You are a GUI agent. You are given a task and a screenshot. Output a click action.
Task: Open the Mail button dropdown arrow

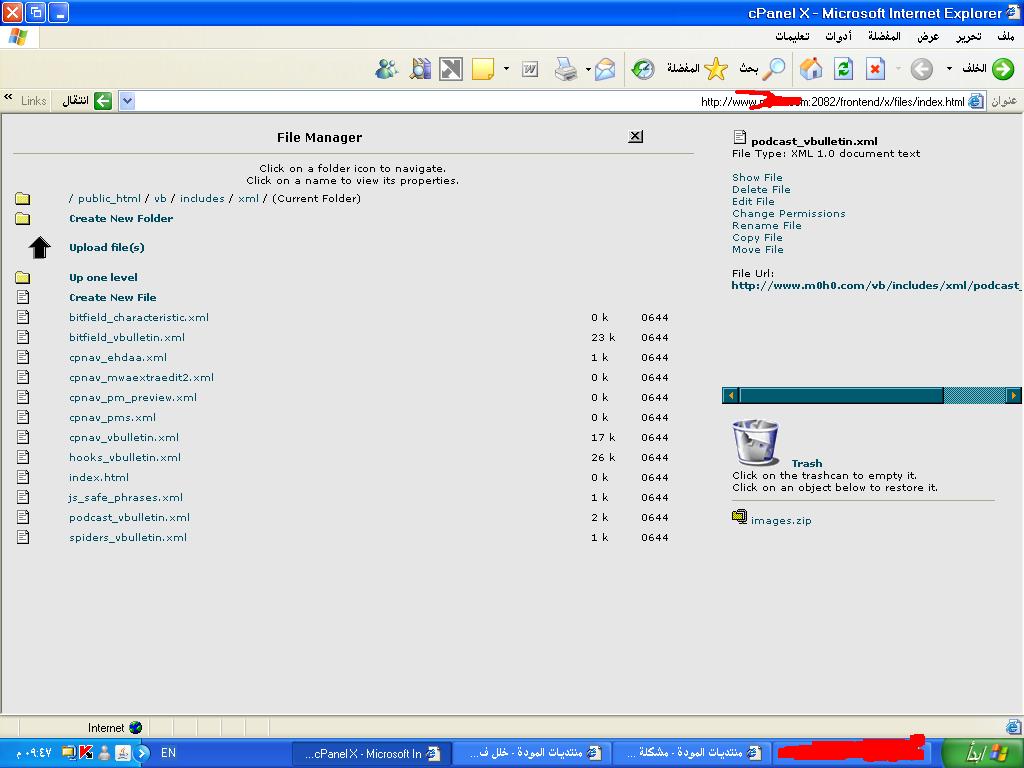[589, 69]
